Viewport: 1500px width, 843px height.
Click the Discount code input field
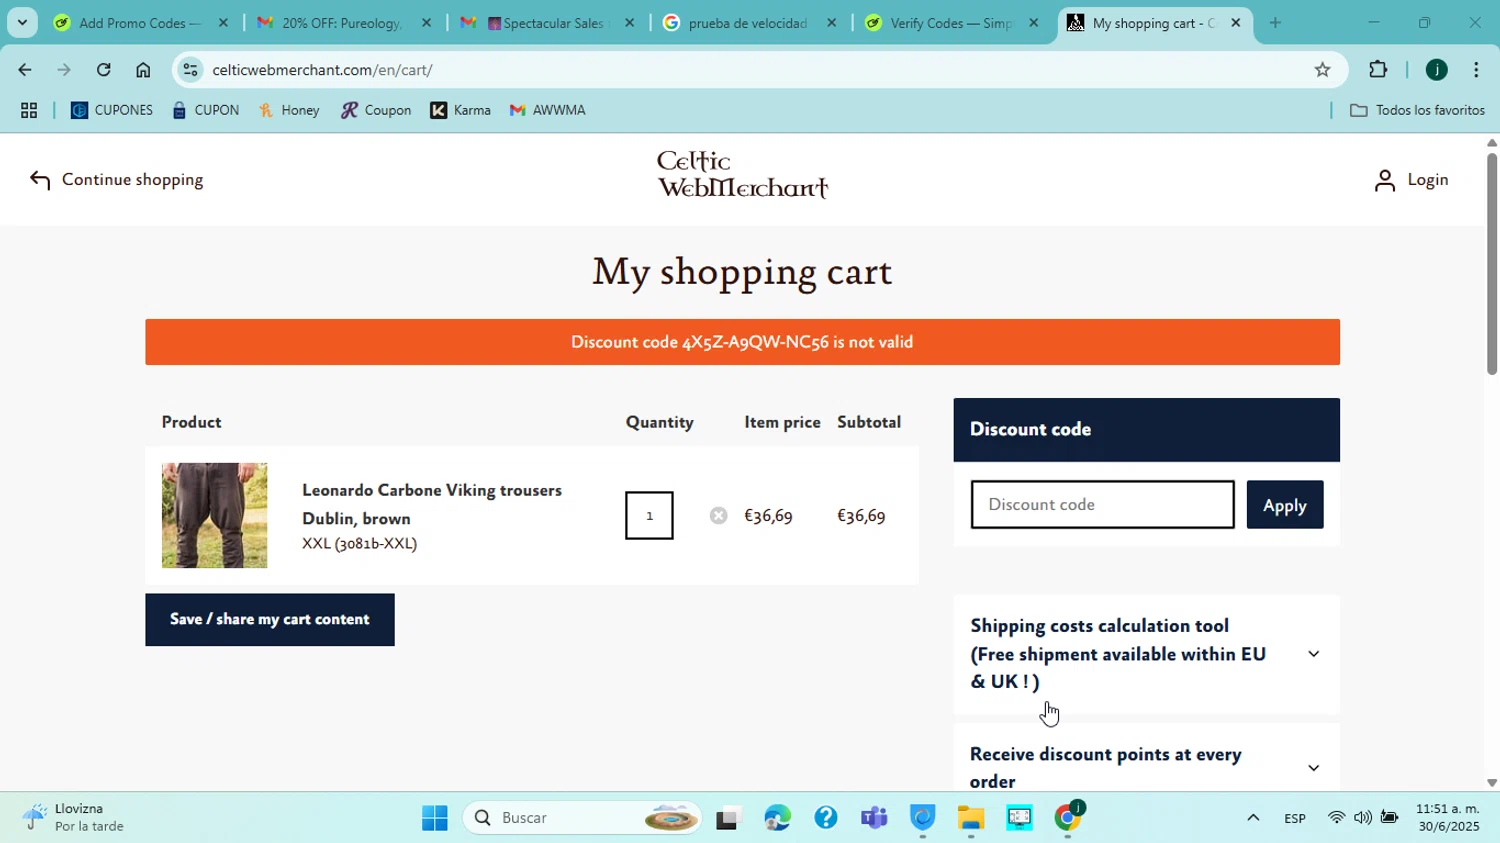point(1102,505)
